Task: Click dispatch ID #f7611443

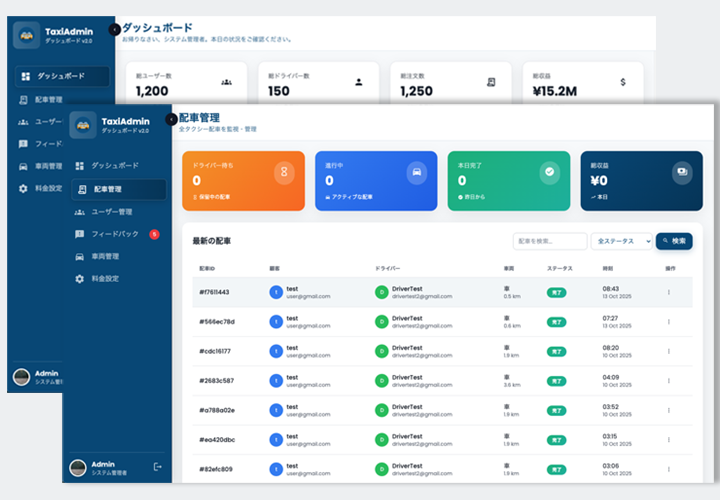Action: tap(214, 292)
